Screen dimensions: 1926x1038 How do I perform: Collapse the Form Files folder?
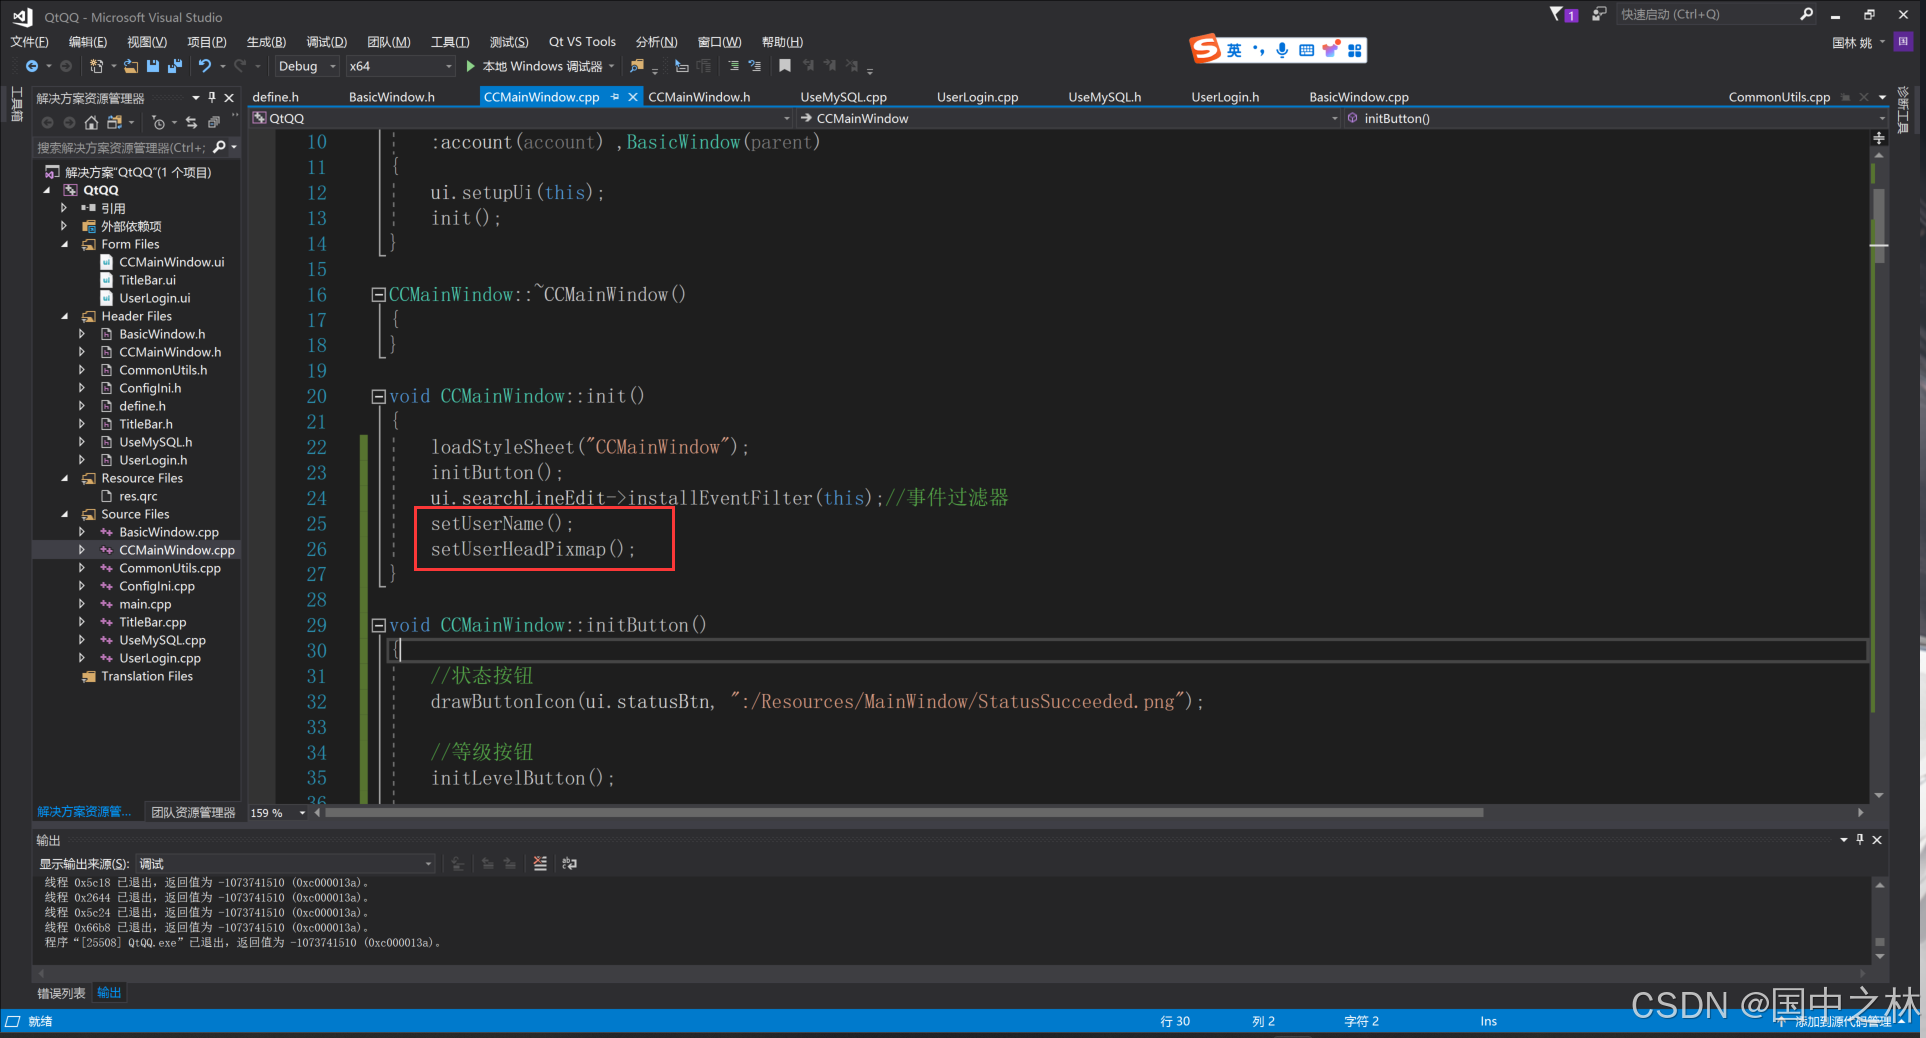(66, 244)
